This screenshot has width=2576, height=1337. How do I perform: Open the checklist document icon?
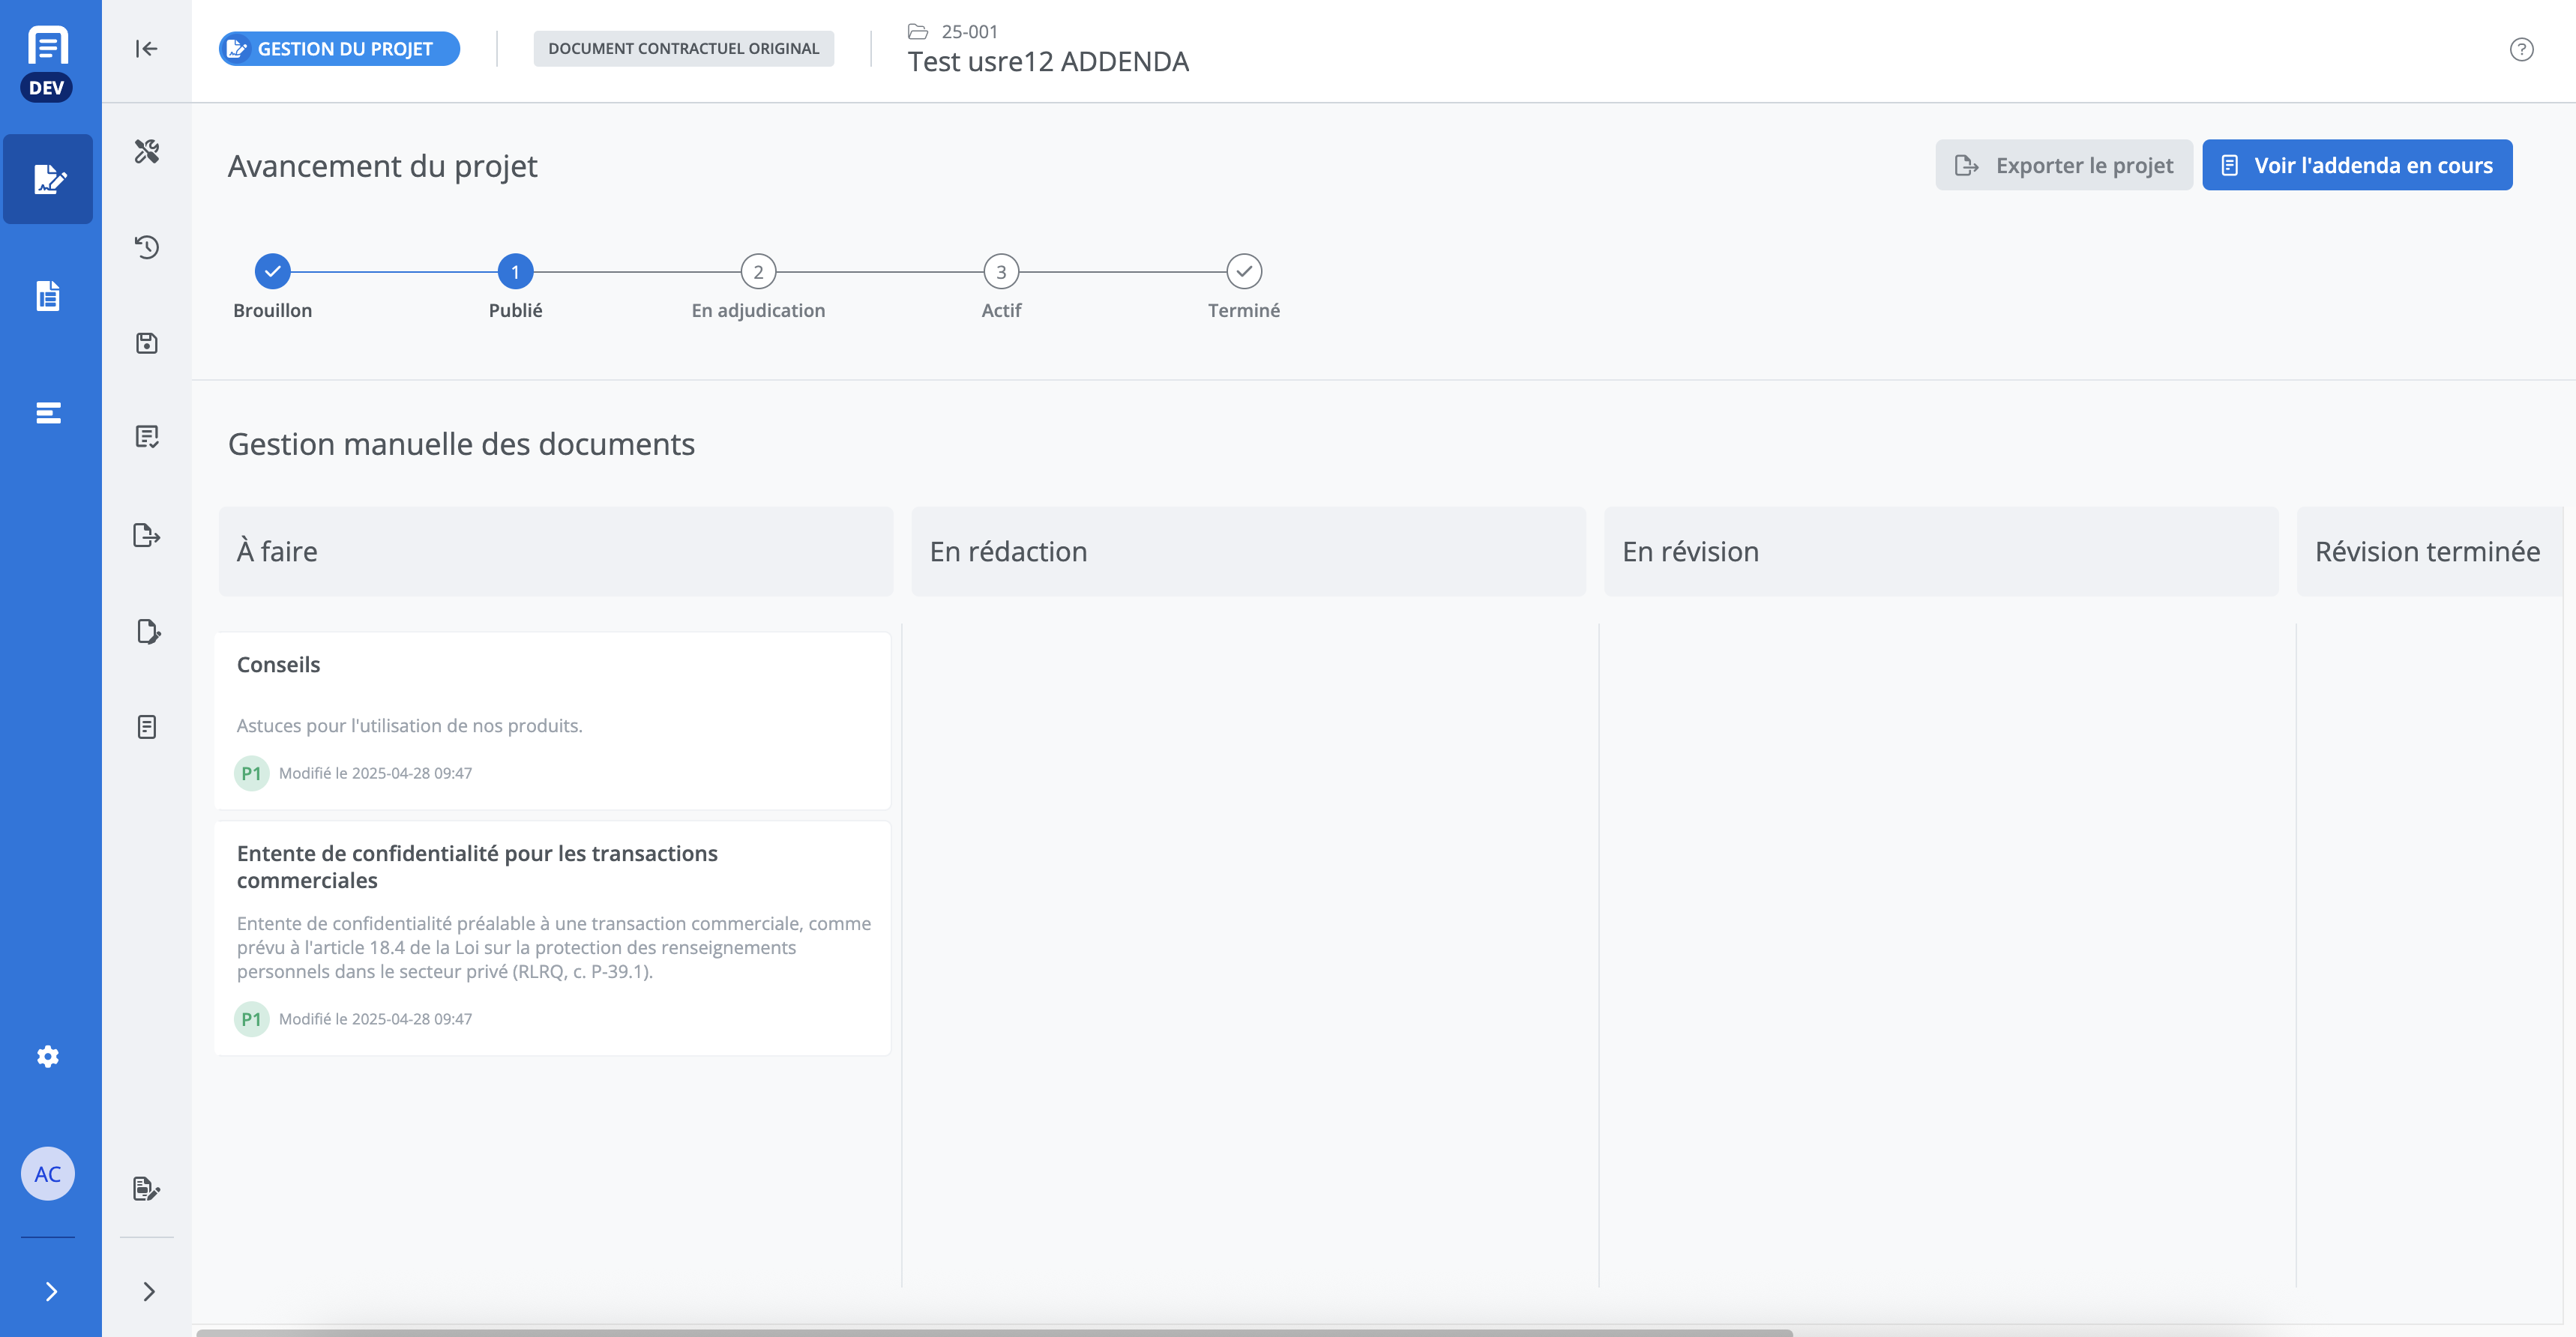(147, 437)
